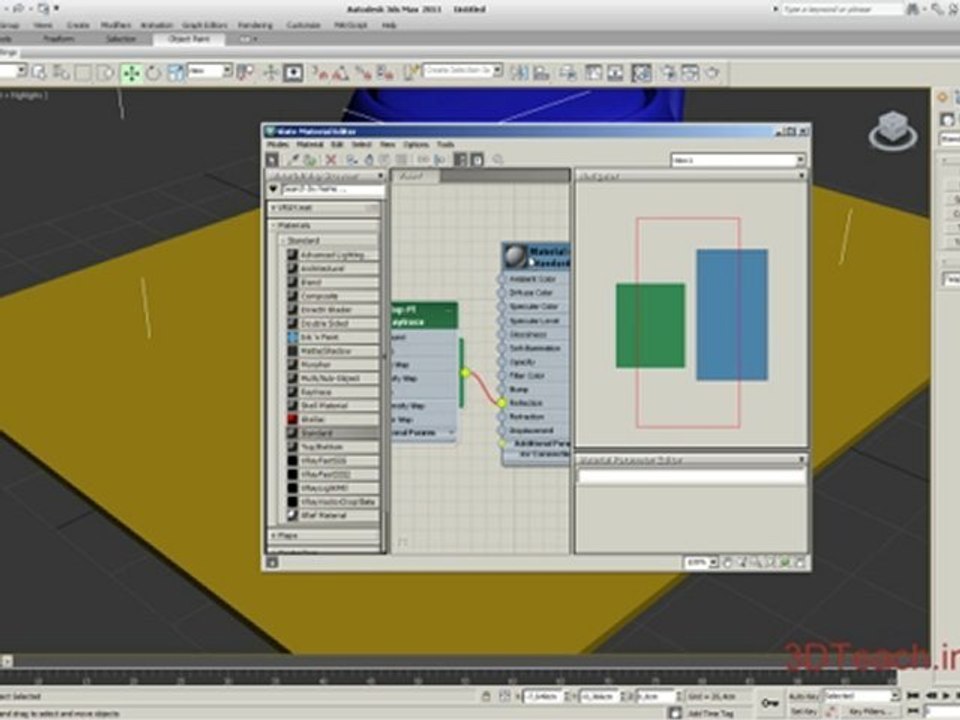The width and height of the screenshot is (960, 720).
Task: Select the View1 tab in Slate editor
Action: coord(415,176)
